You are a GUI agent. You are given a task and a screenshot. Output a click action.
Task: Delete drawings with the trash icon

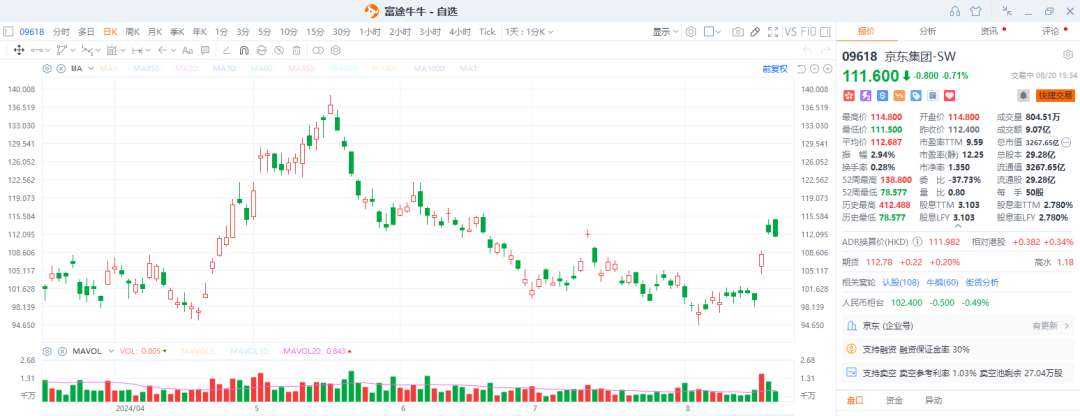296,50
